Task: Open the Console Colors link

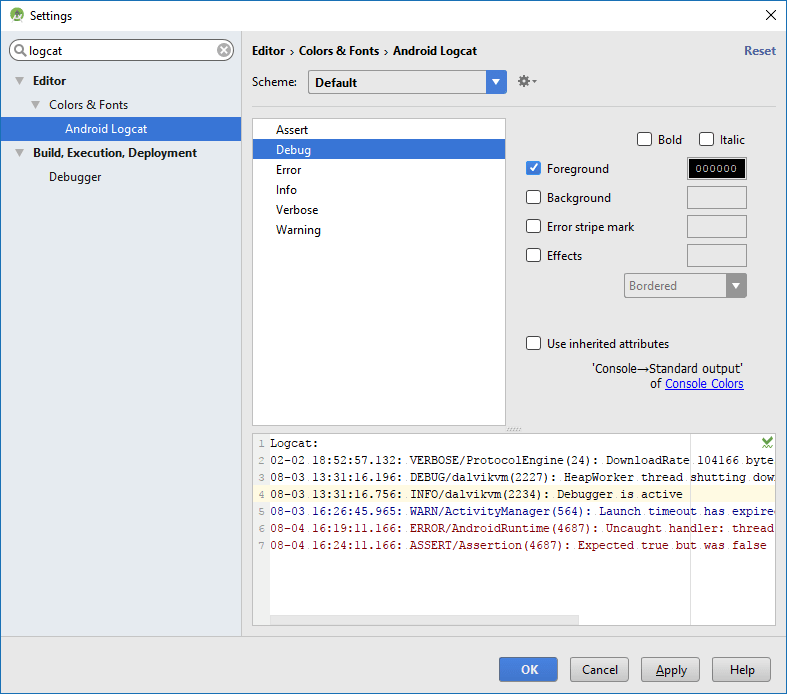Action: click(x=704, y=384)
